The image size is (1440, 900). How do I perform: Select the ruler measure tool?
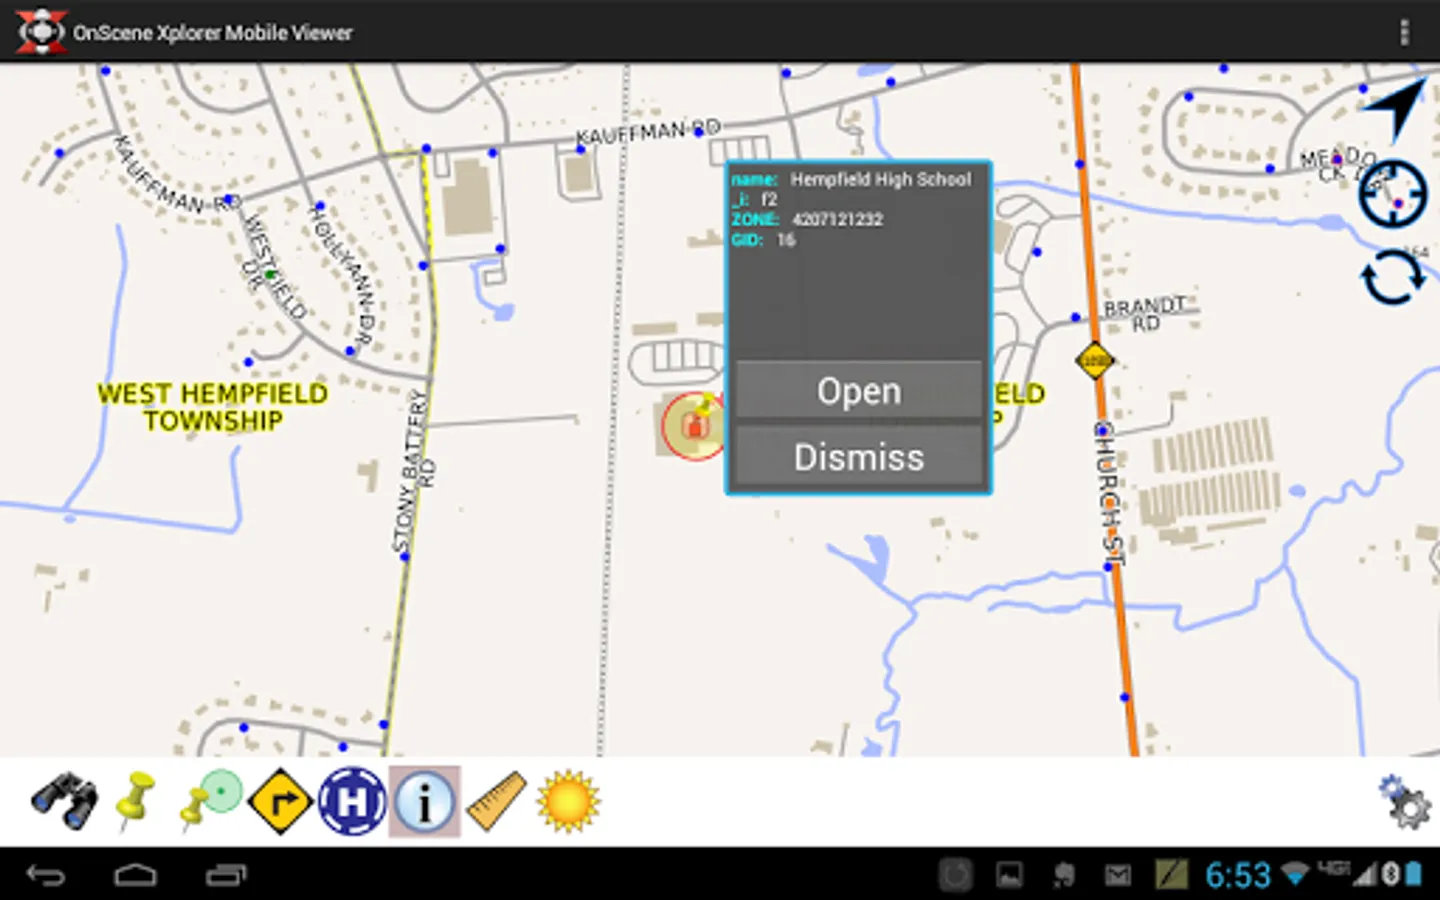coord(496,801)
